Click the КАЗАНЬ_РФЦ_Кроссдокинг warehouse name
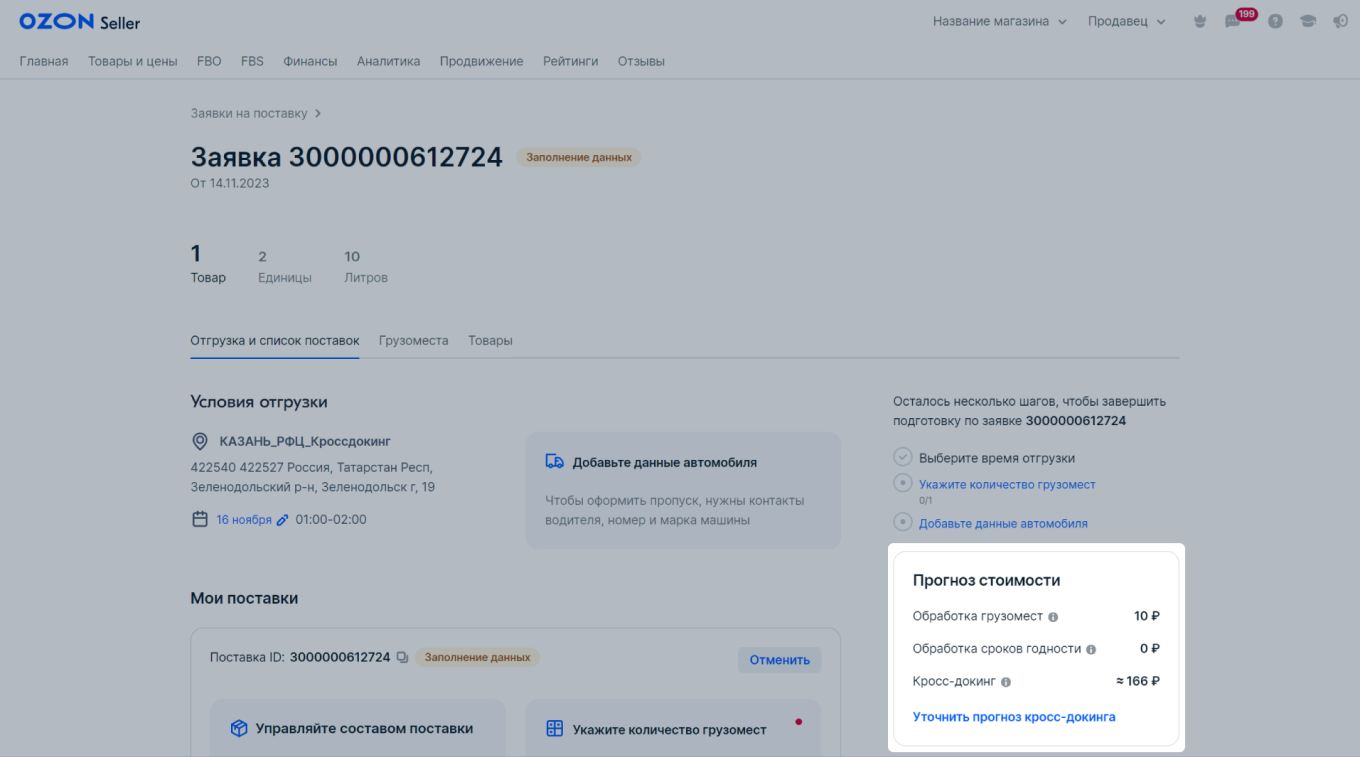Screen dimensions: 1360x757 pos(305,441)
